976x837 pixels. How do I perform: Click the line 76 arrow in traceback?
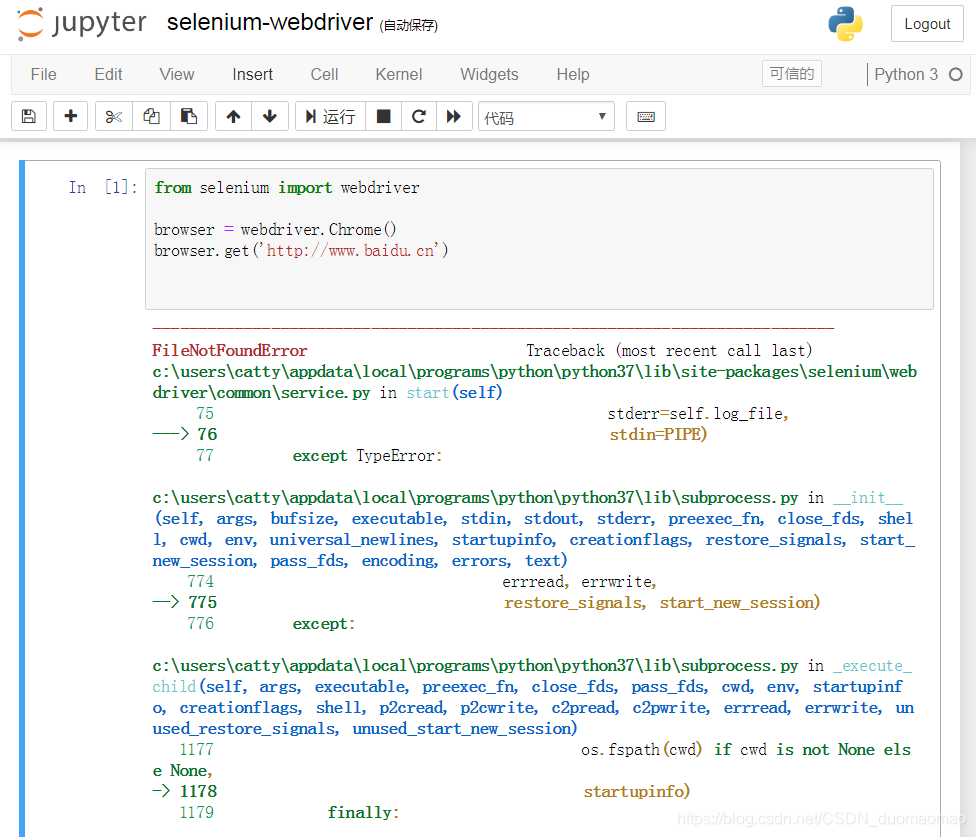pos(171,434)
